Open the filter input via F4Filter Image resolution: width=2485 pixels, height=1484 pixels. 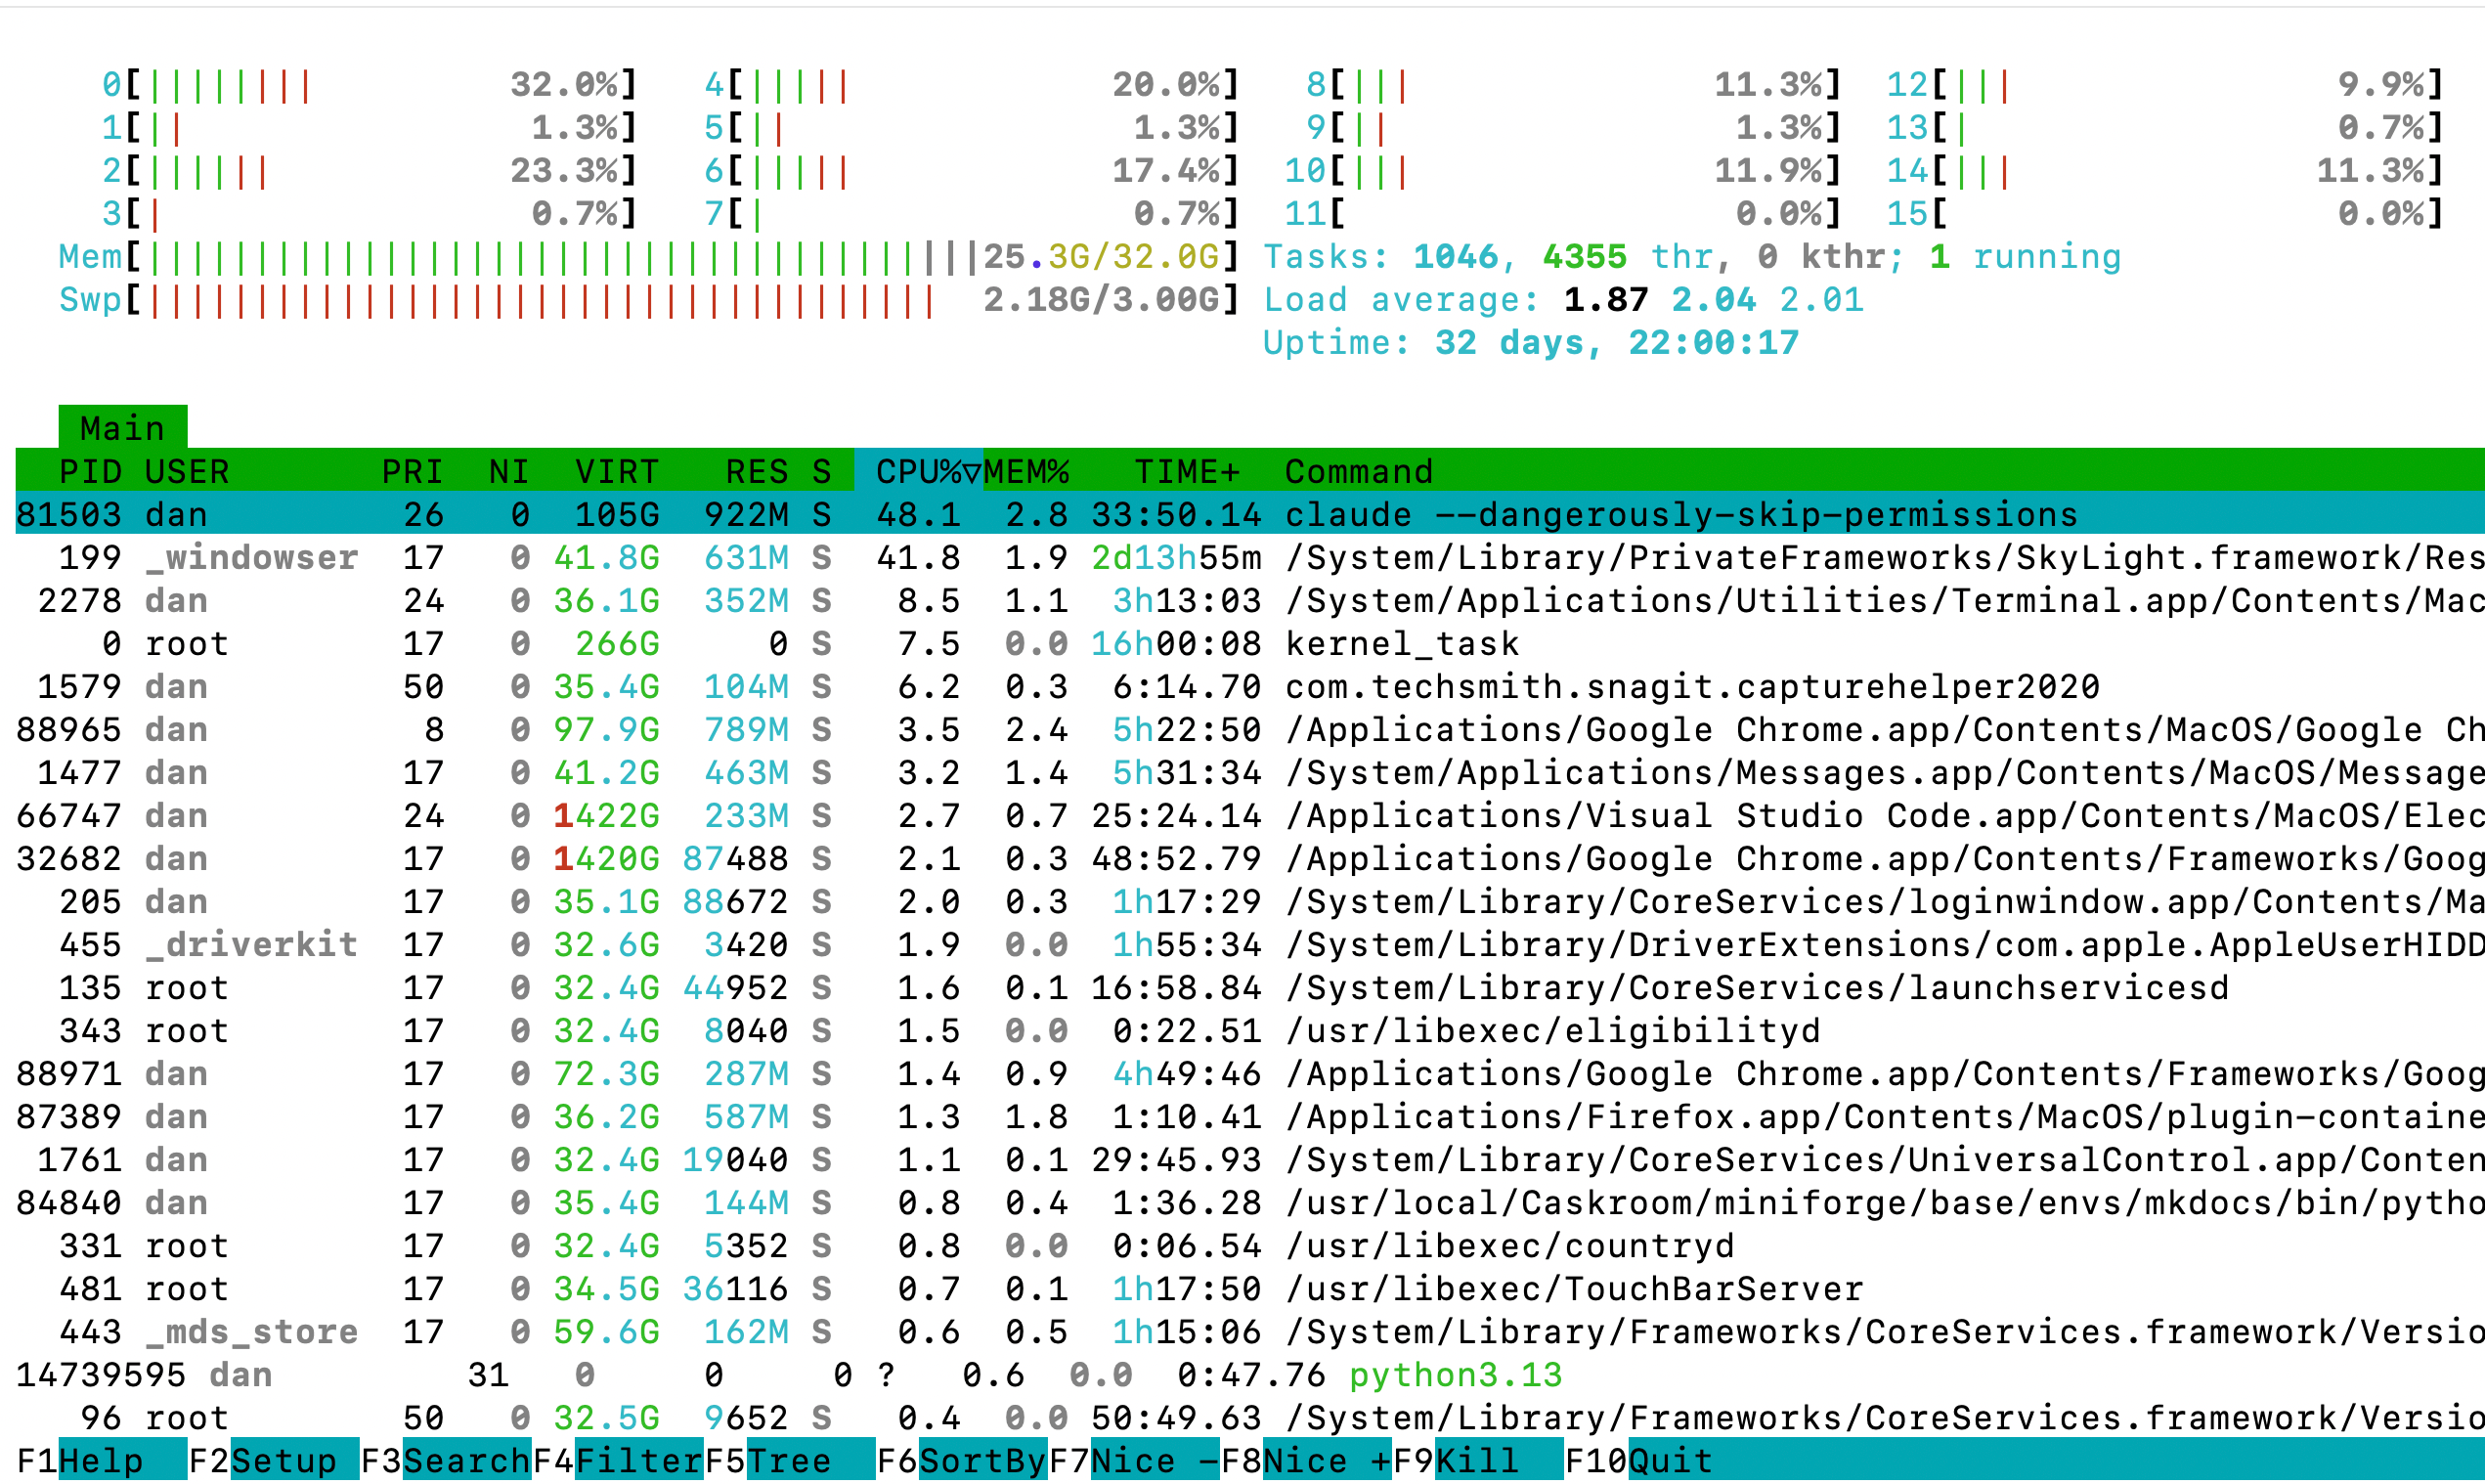(615, 1460)
